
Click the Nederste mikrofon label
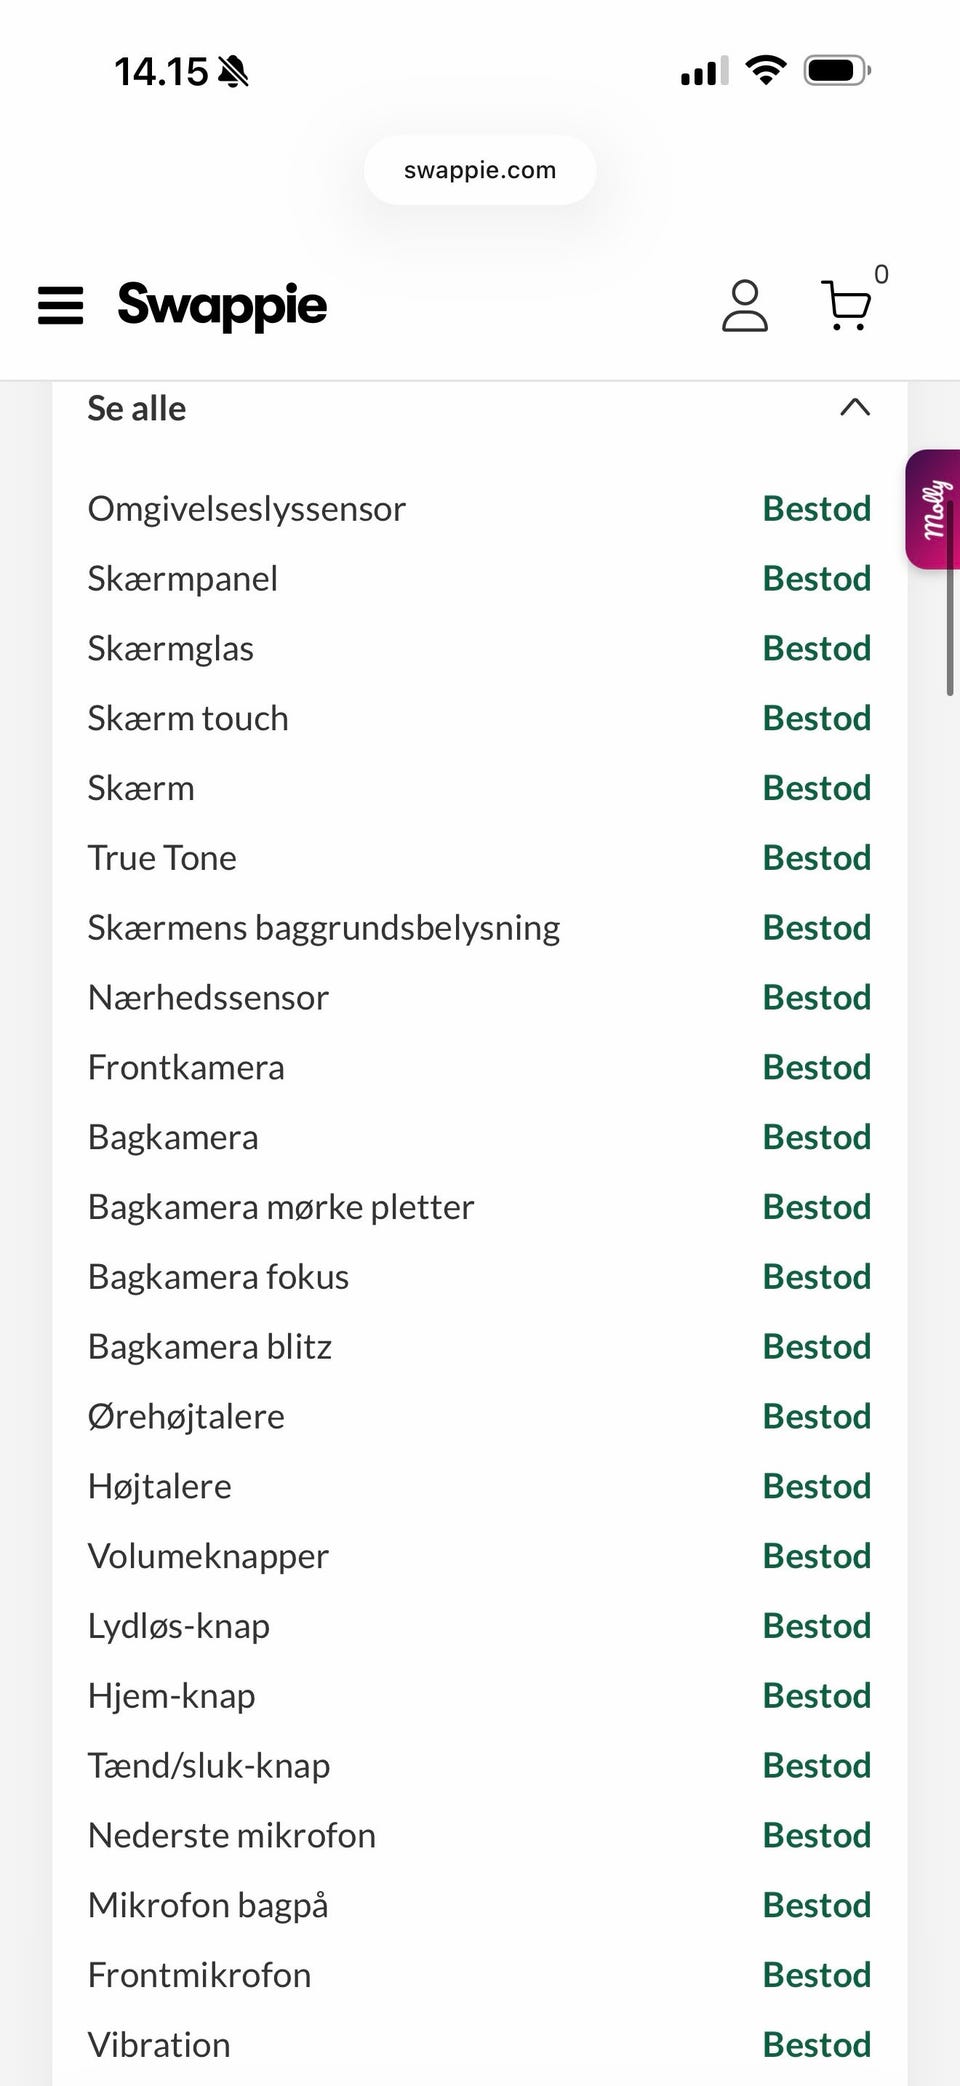click(x=232, y=1836)
